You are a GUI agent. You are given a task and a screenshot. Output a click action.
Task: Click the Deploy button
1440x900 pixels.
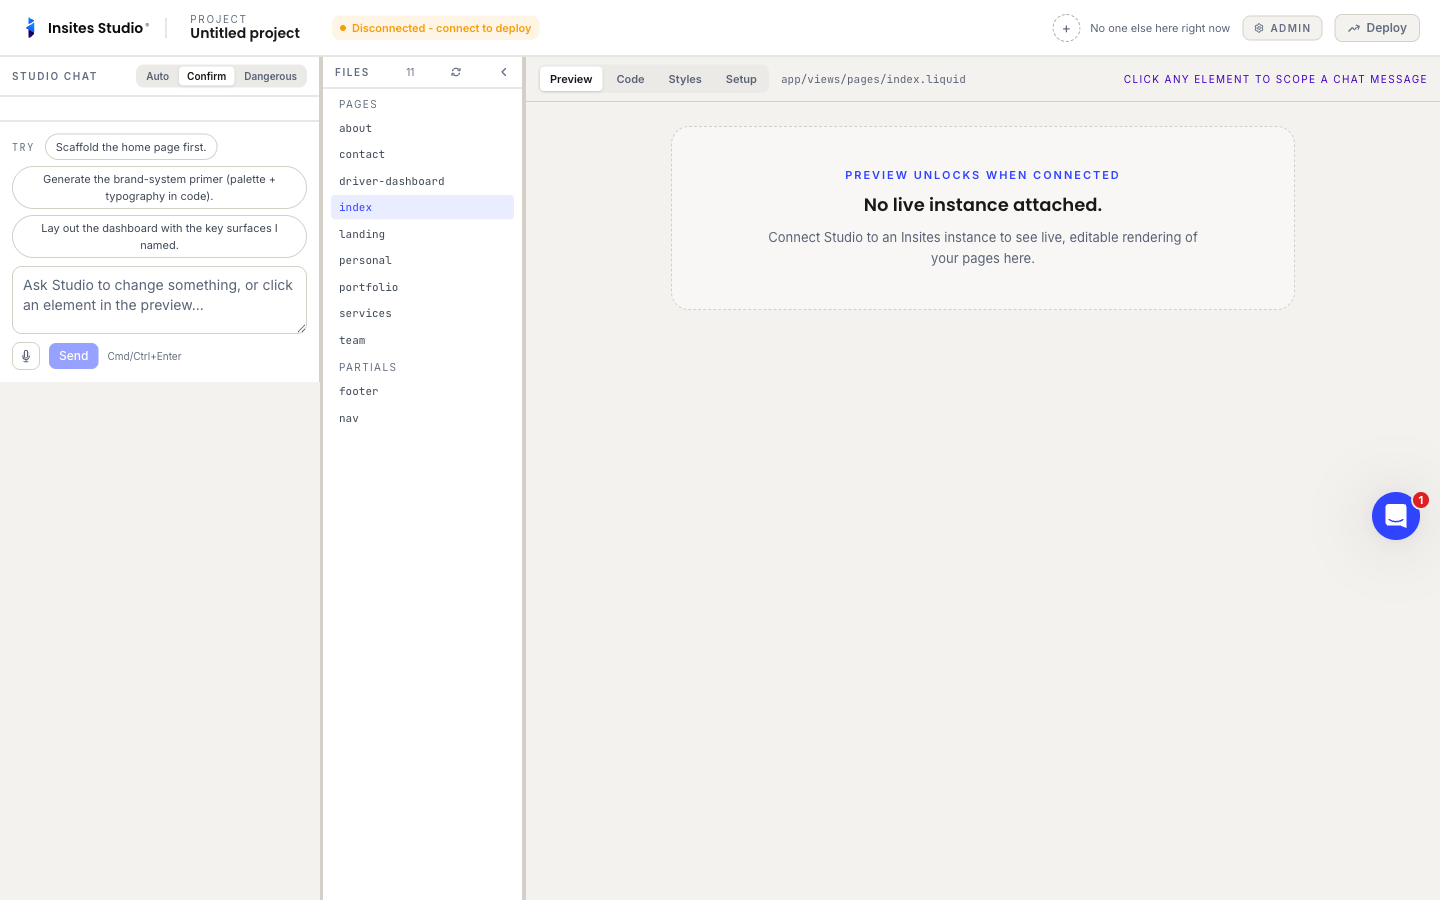pyautogui.click(x=1377, y=28)
